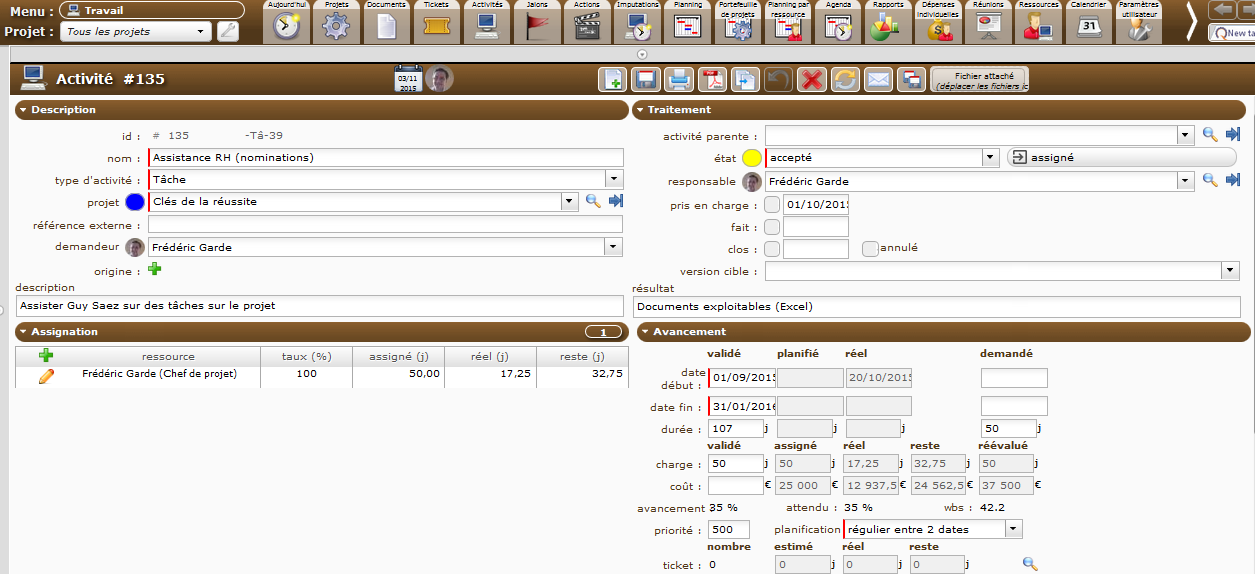Open the 'type d'activité' dropdown
This screenshot has width=1255, height=574.
614,180
